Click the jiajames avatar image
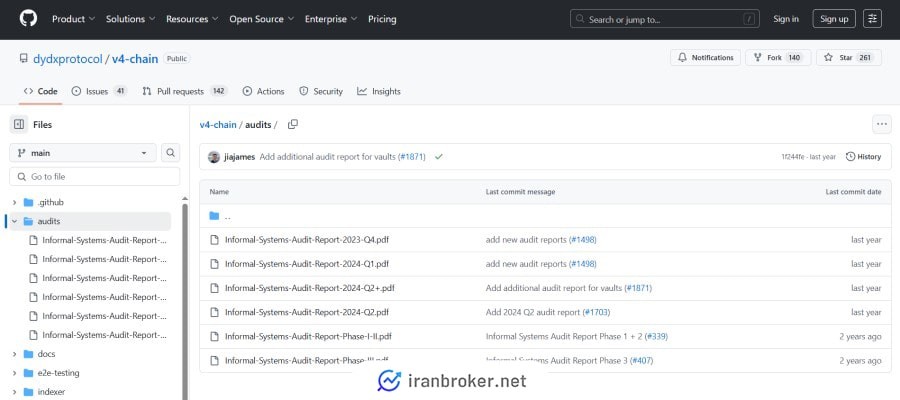This screenshot has height=400, width=900. coord(214,157)
